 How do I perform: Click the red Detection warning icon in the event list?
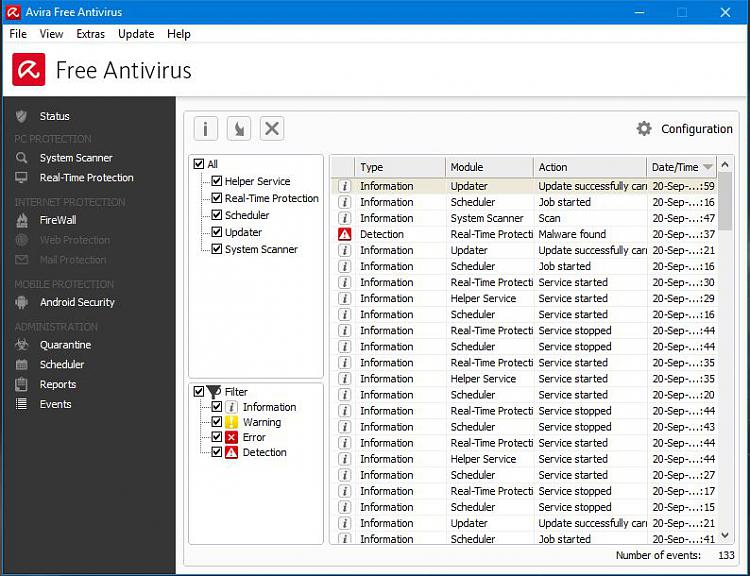(x=344, y=234)
